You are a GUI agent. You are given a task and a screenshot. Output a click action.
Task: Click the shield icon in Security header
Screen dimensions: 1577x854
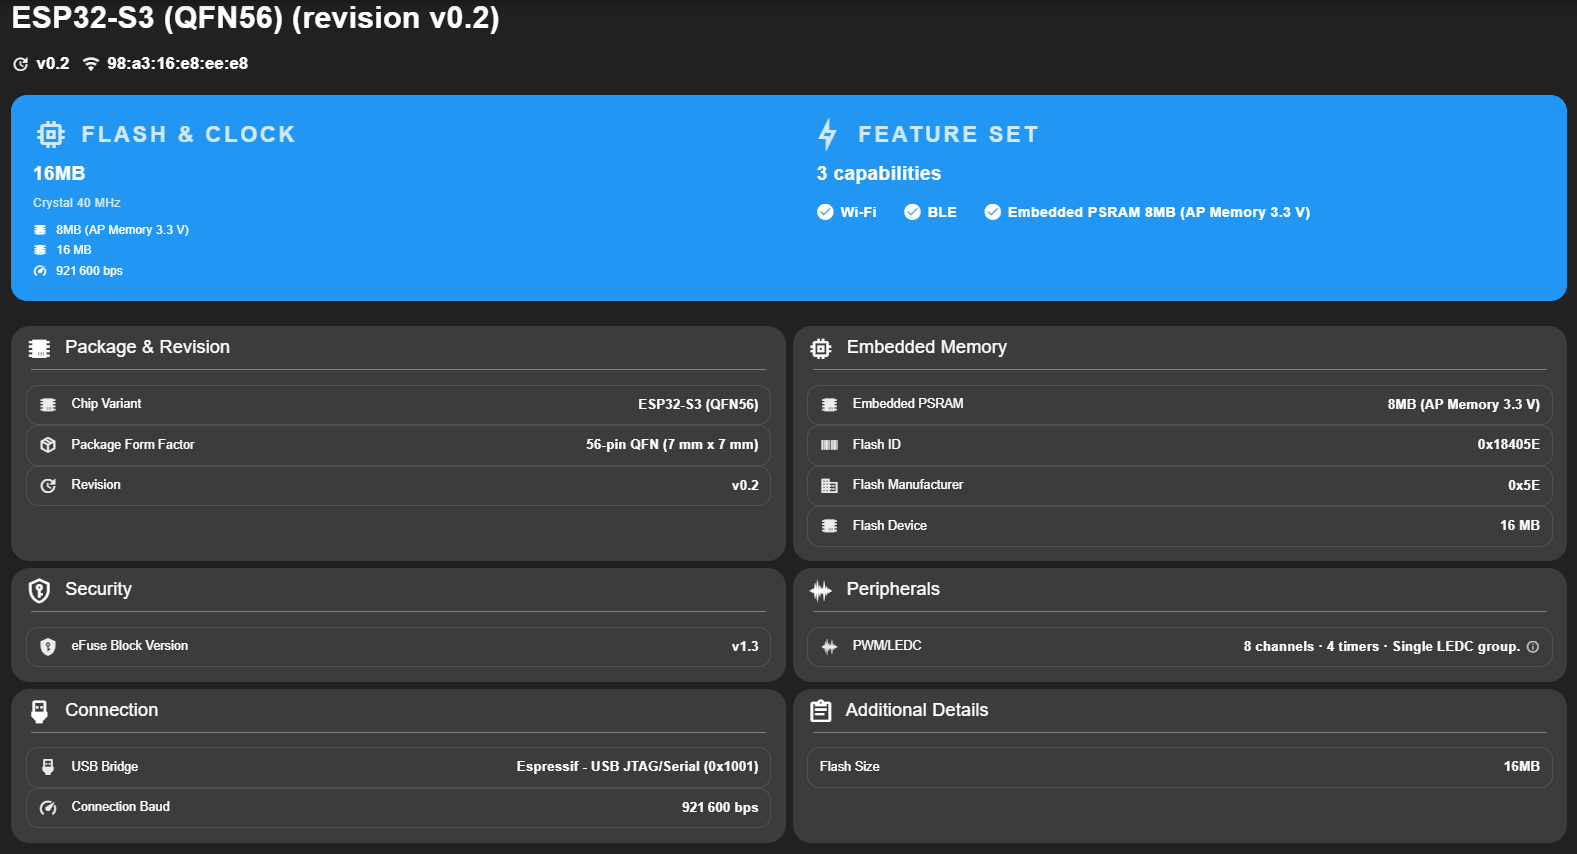pyautogui.click(x=39, y=590)
